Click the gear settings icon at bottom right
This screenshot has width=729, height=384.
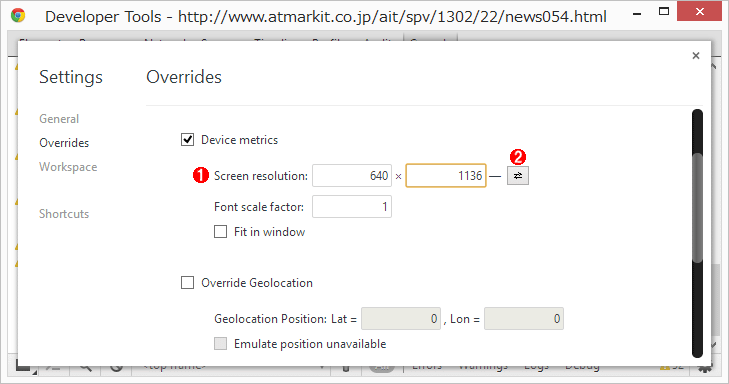[705, 367]
